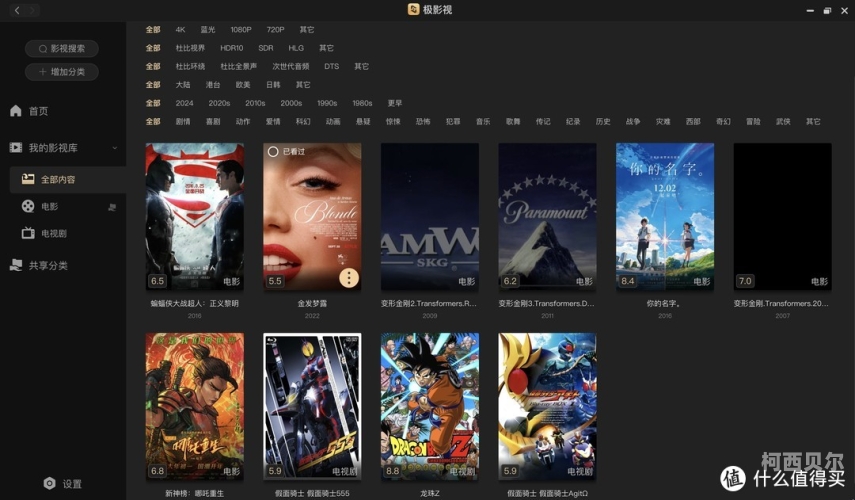Filter by 港台 region
Screen dimensions: 855x500
(213, 85)
